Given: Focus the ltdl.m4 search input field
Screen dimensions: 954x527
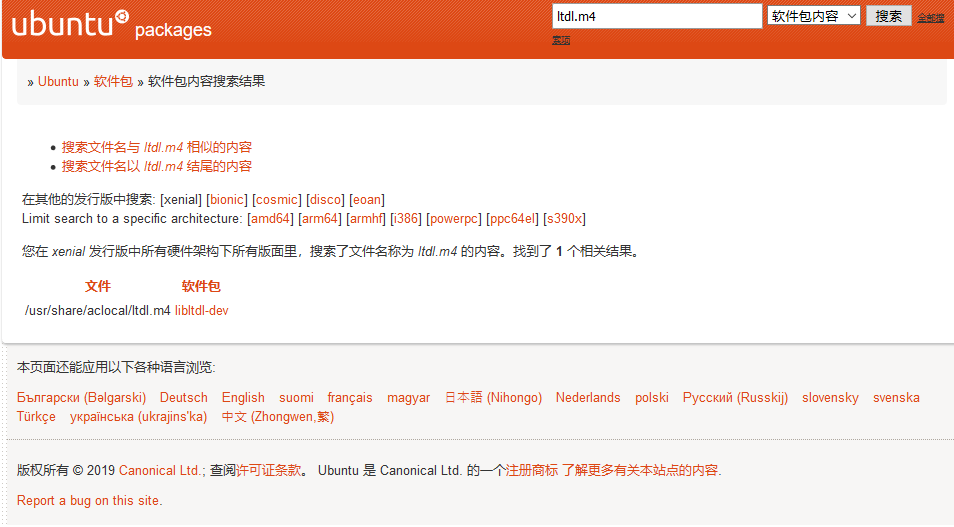Looking at the screenshot, I should [x=657, y=16].
